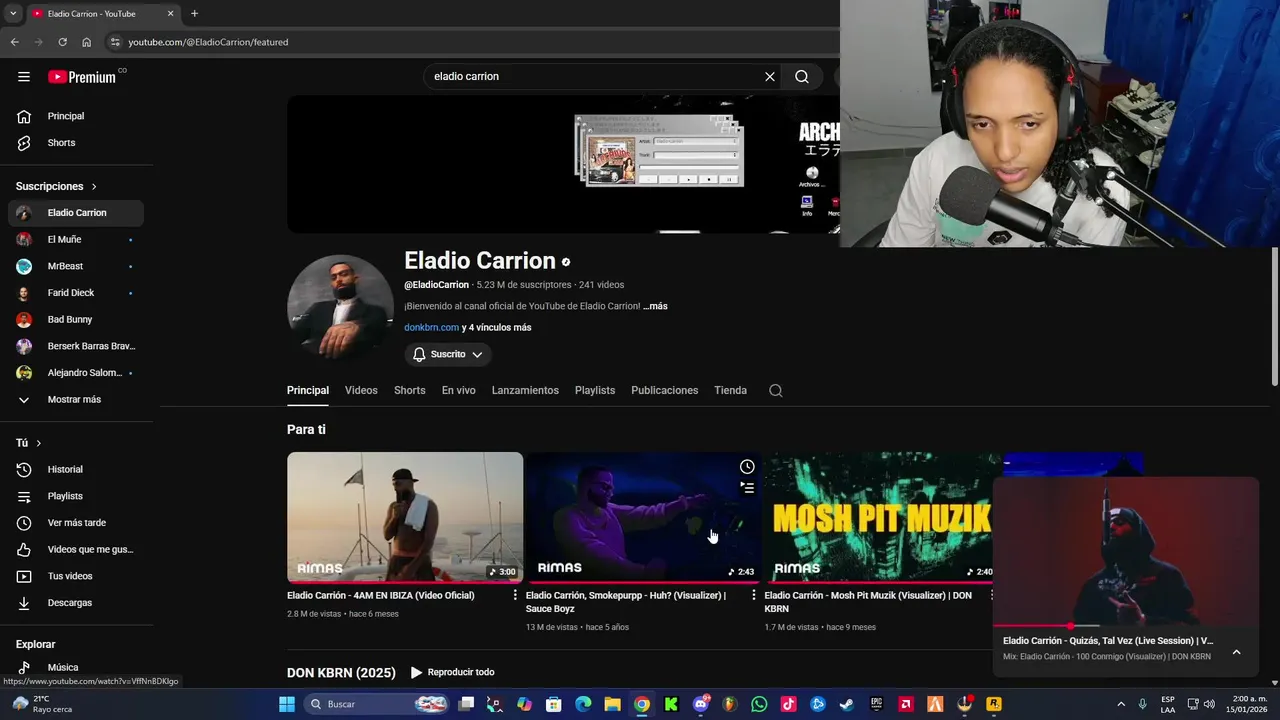Open Tus videos
The image size is (1280, 720).
(77, 576)
